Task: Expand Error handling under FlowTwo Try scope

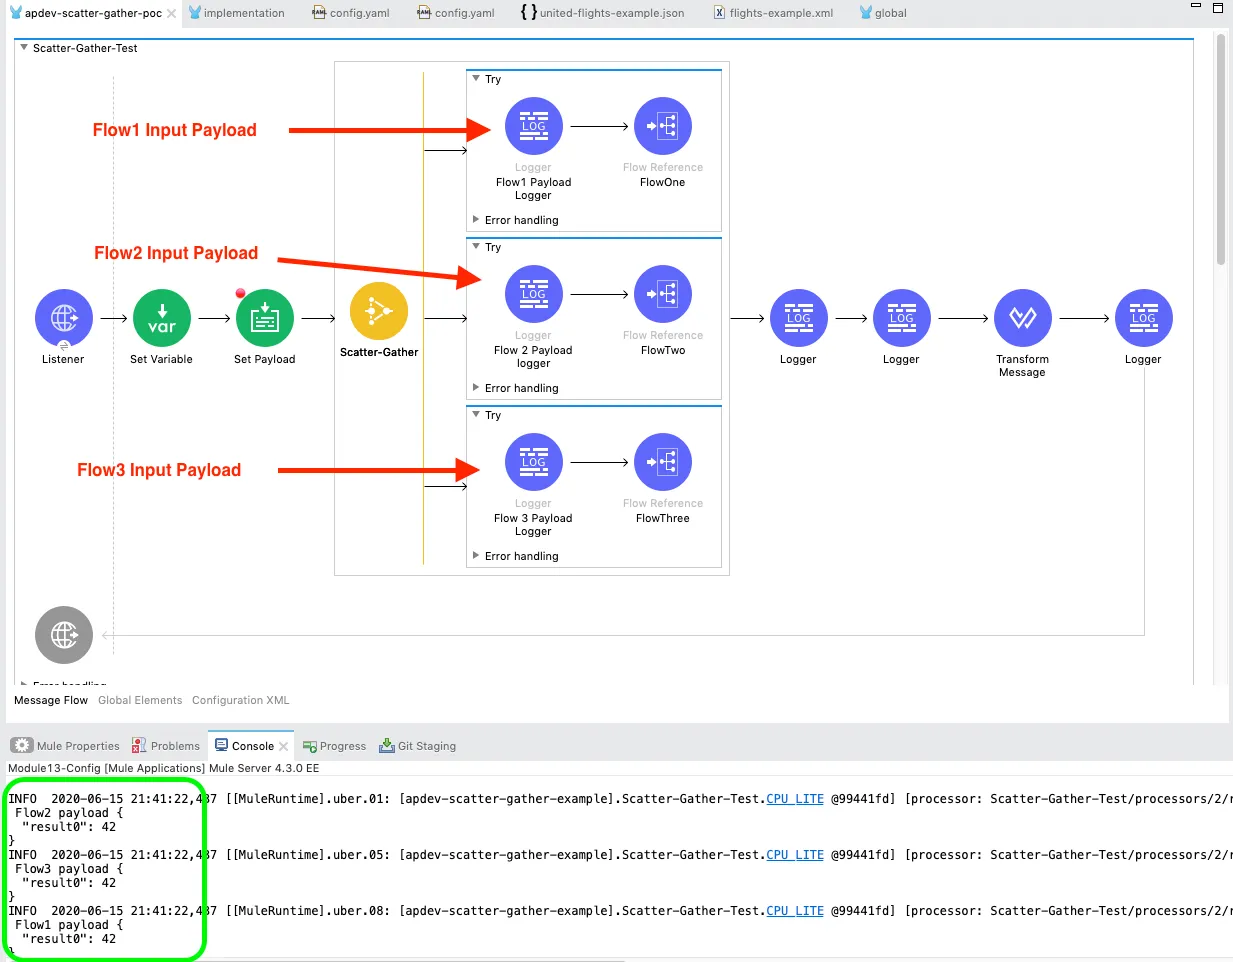Action: 476,387
